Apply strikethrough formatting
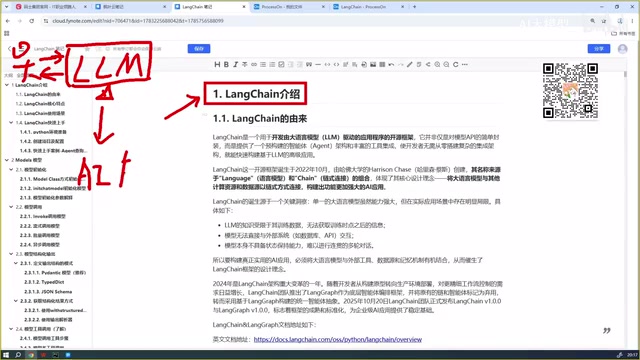Image resolution: width=640 pixels, height=360 pixels. pos(244,64)
